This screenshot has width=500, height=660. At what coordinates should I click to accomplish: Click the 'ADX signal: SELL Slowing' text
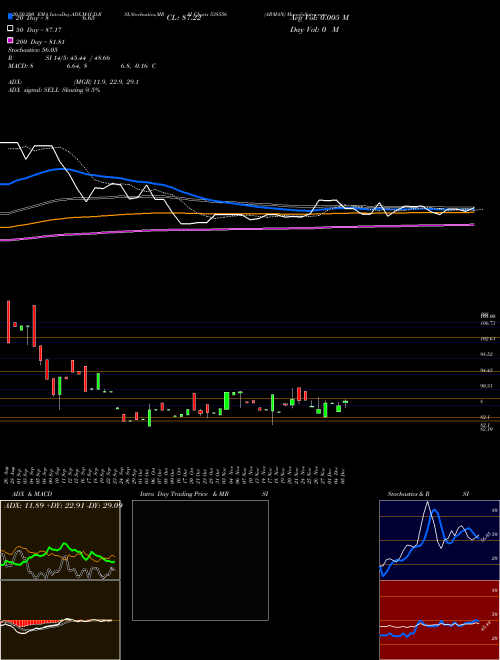(47, 90)
